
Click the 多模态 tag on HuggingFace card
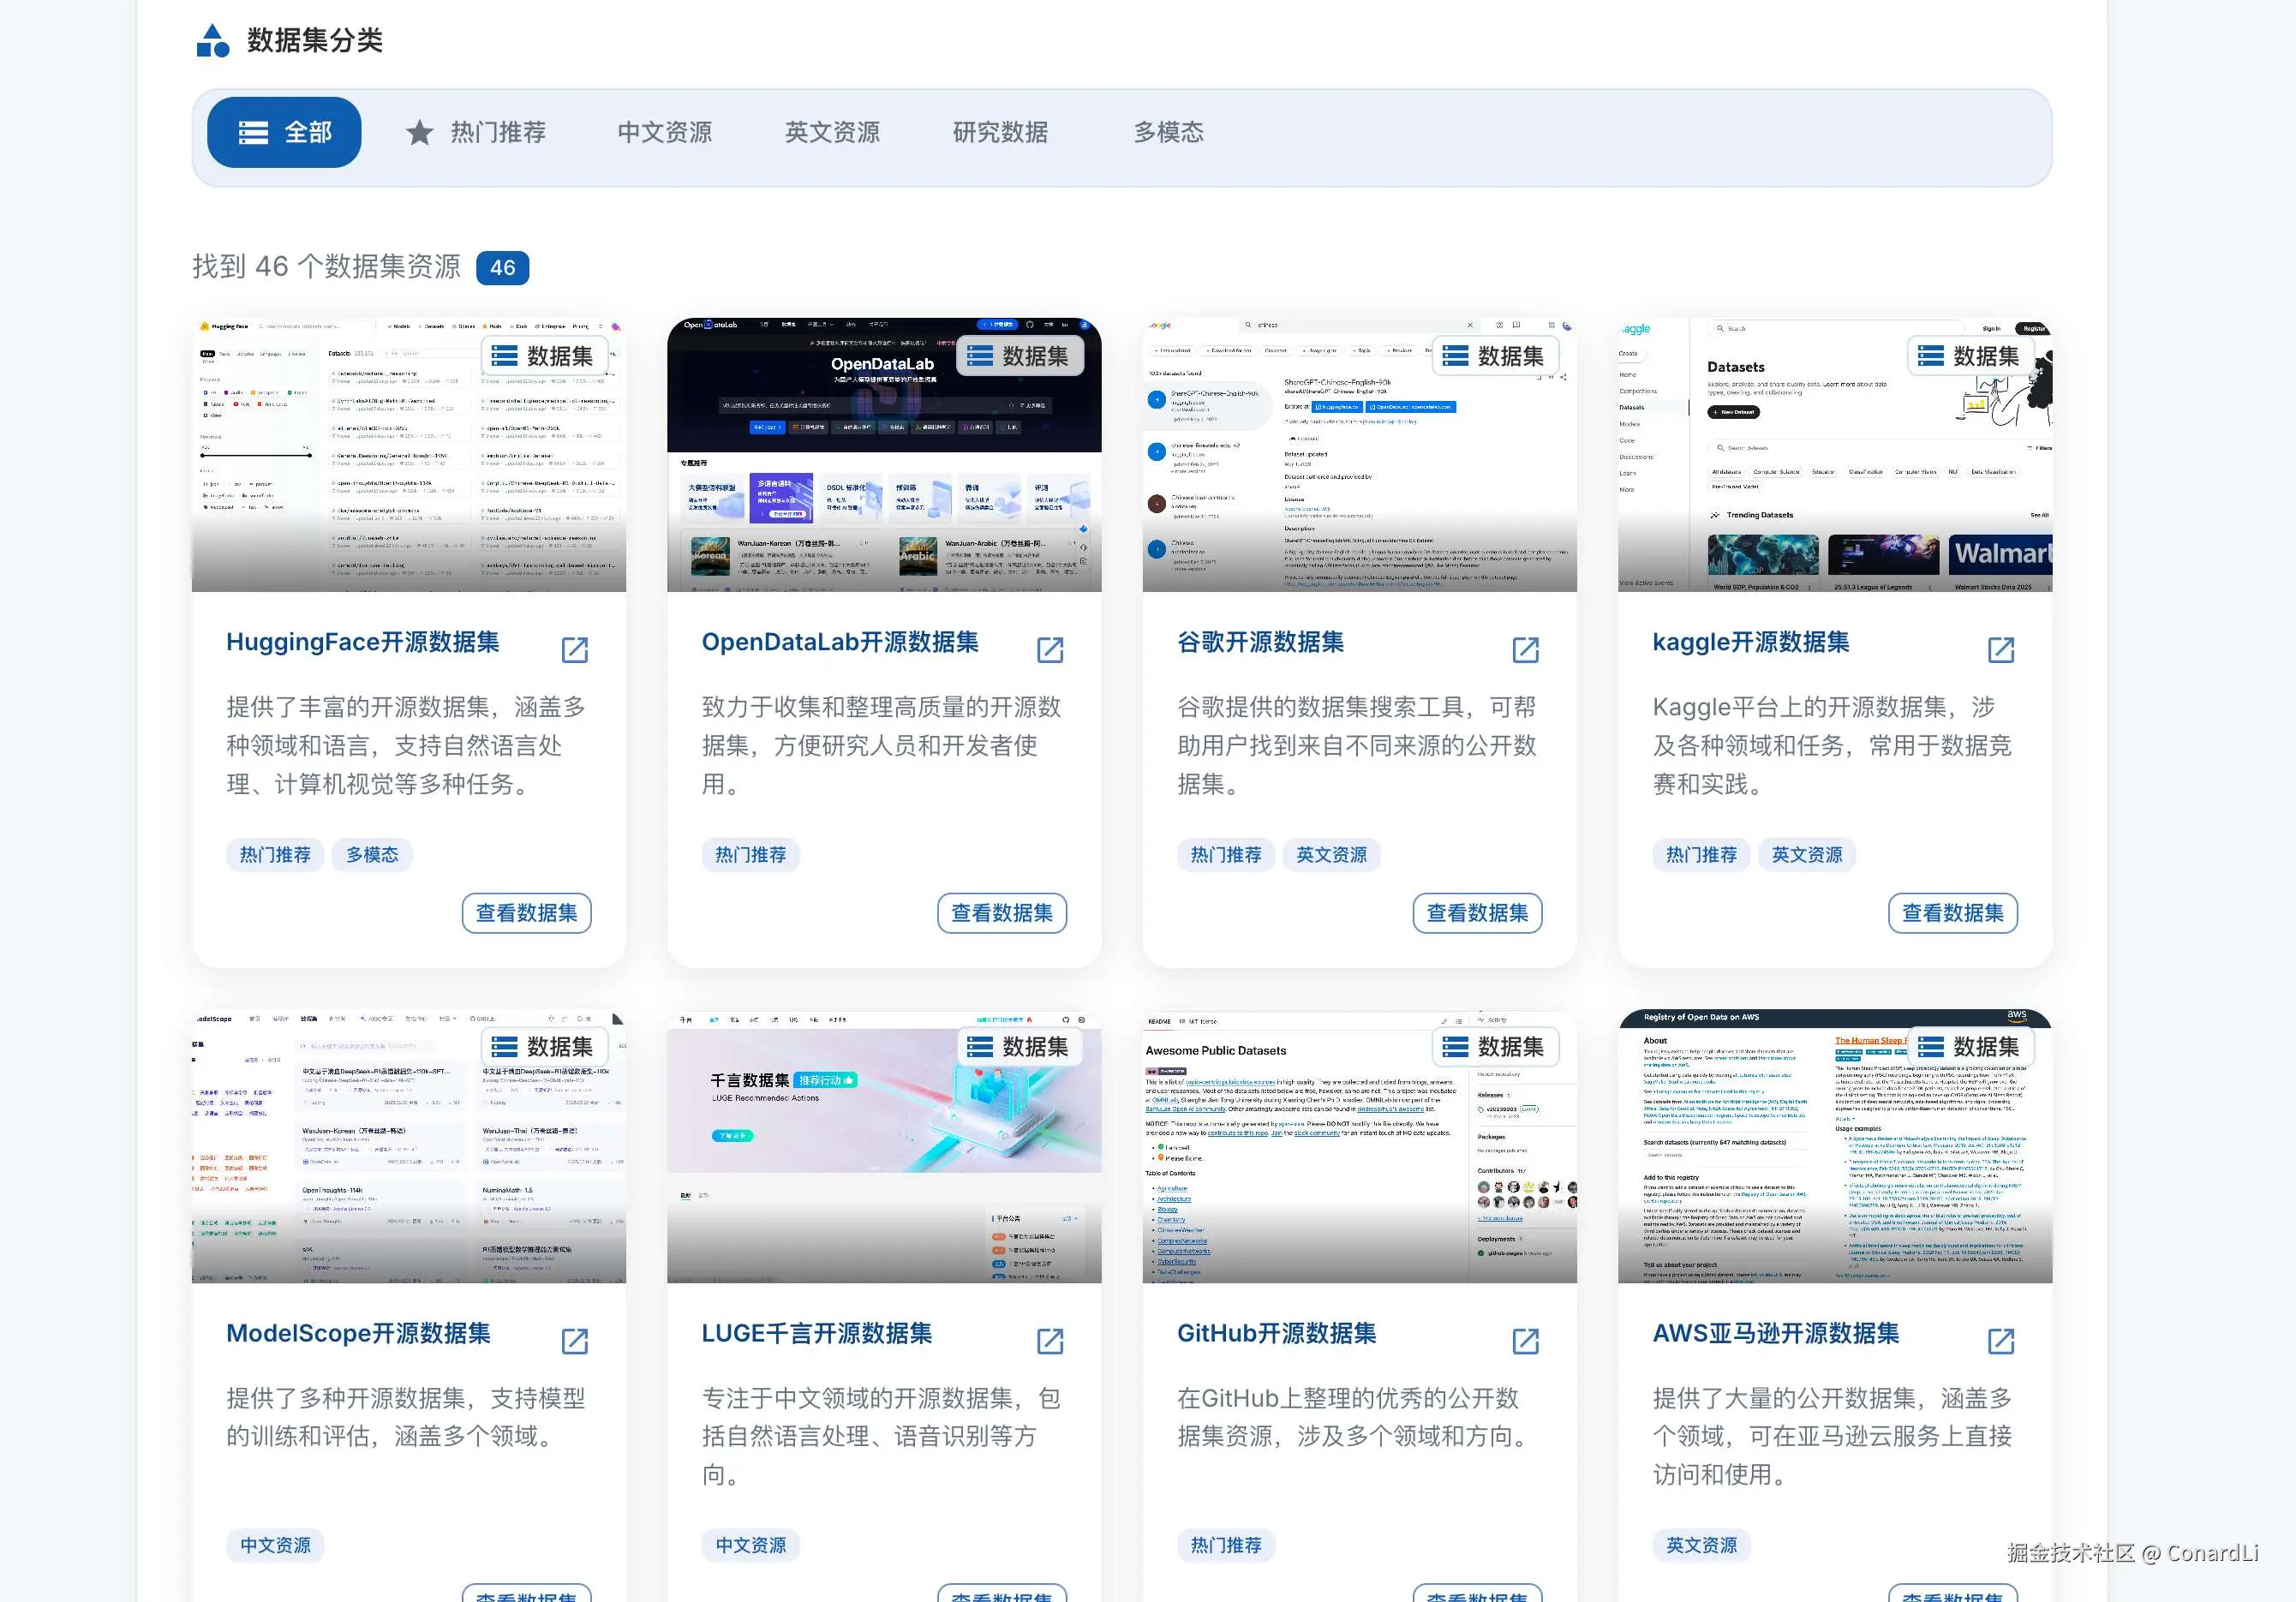(372, 855)
